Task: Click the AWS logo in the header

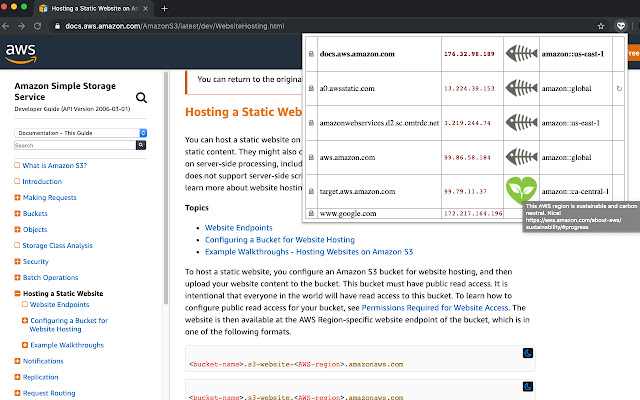Action: (x=21, y=53)
